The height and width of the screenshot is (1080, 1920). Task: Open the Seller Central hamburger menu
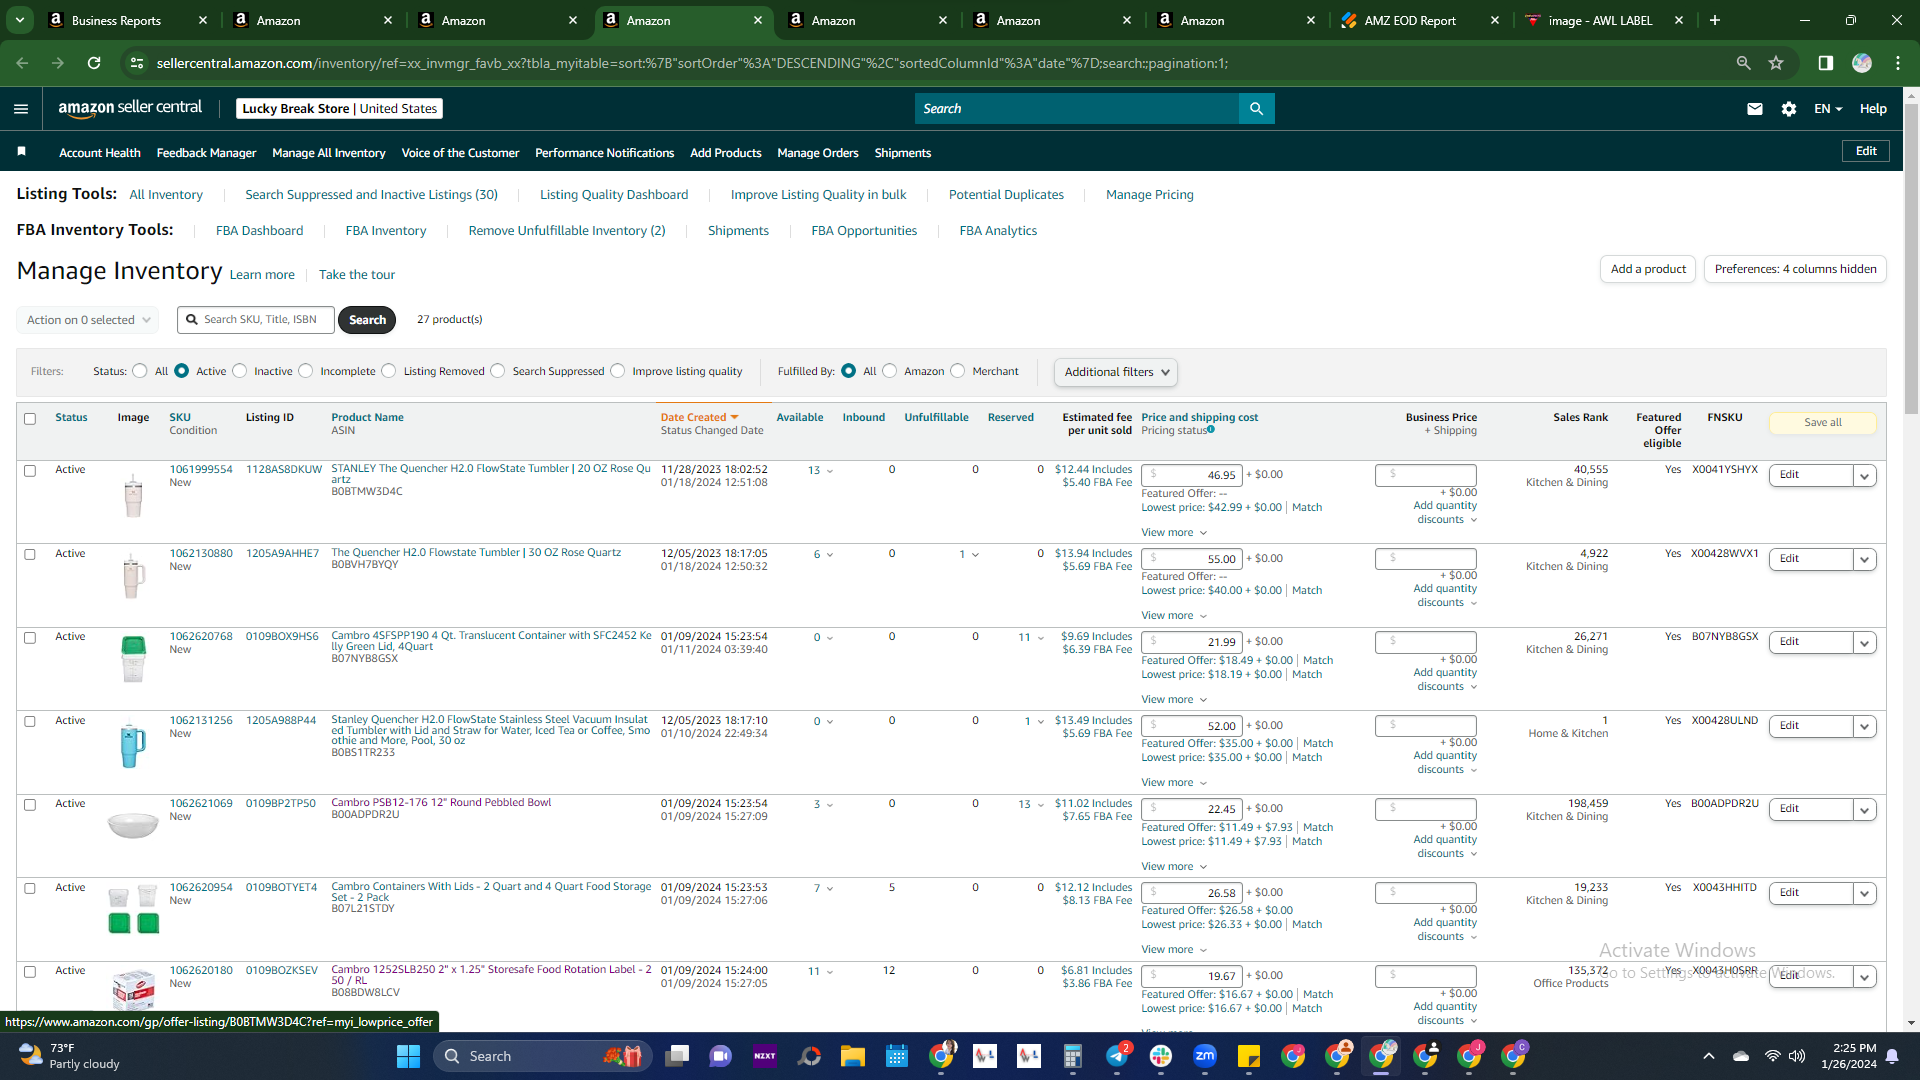pos(21,109)
